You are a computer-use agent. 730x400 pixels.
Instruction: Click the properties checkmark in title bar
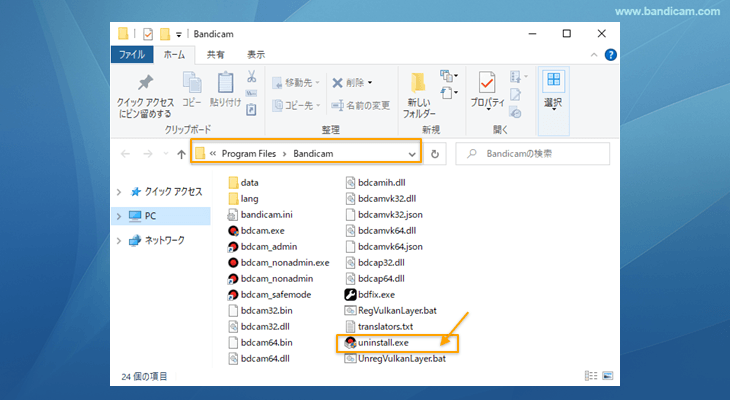(148, 34)
